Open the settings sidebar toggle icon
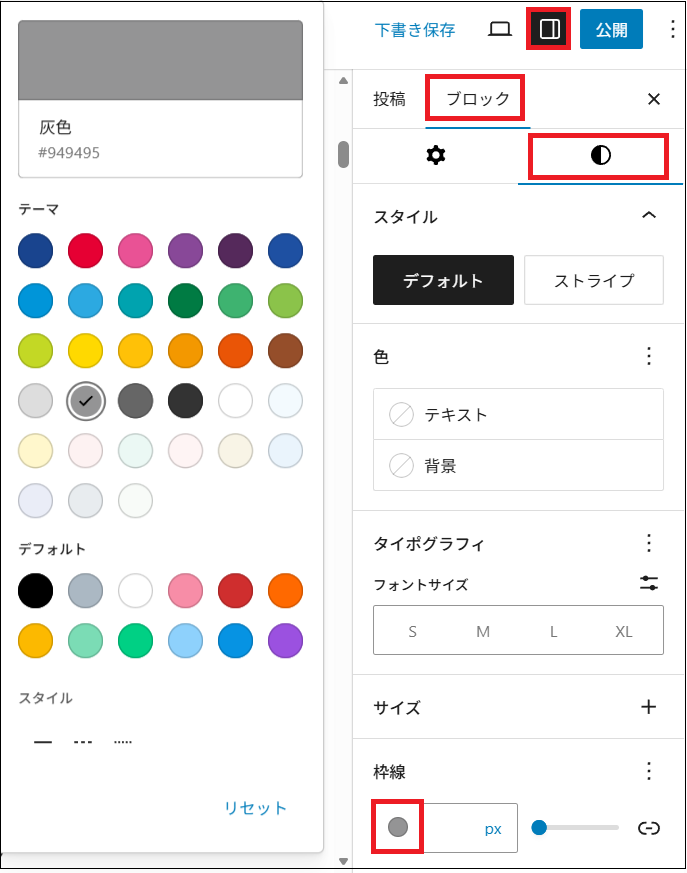This screenshot has height=873, width=687. pyautogui.click(x=549, y=29)
